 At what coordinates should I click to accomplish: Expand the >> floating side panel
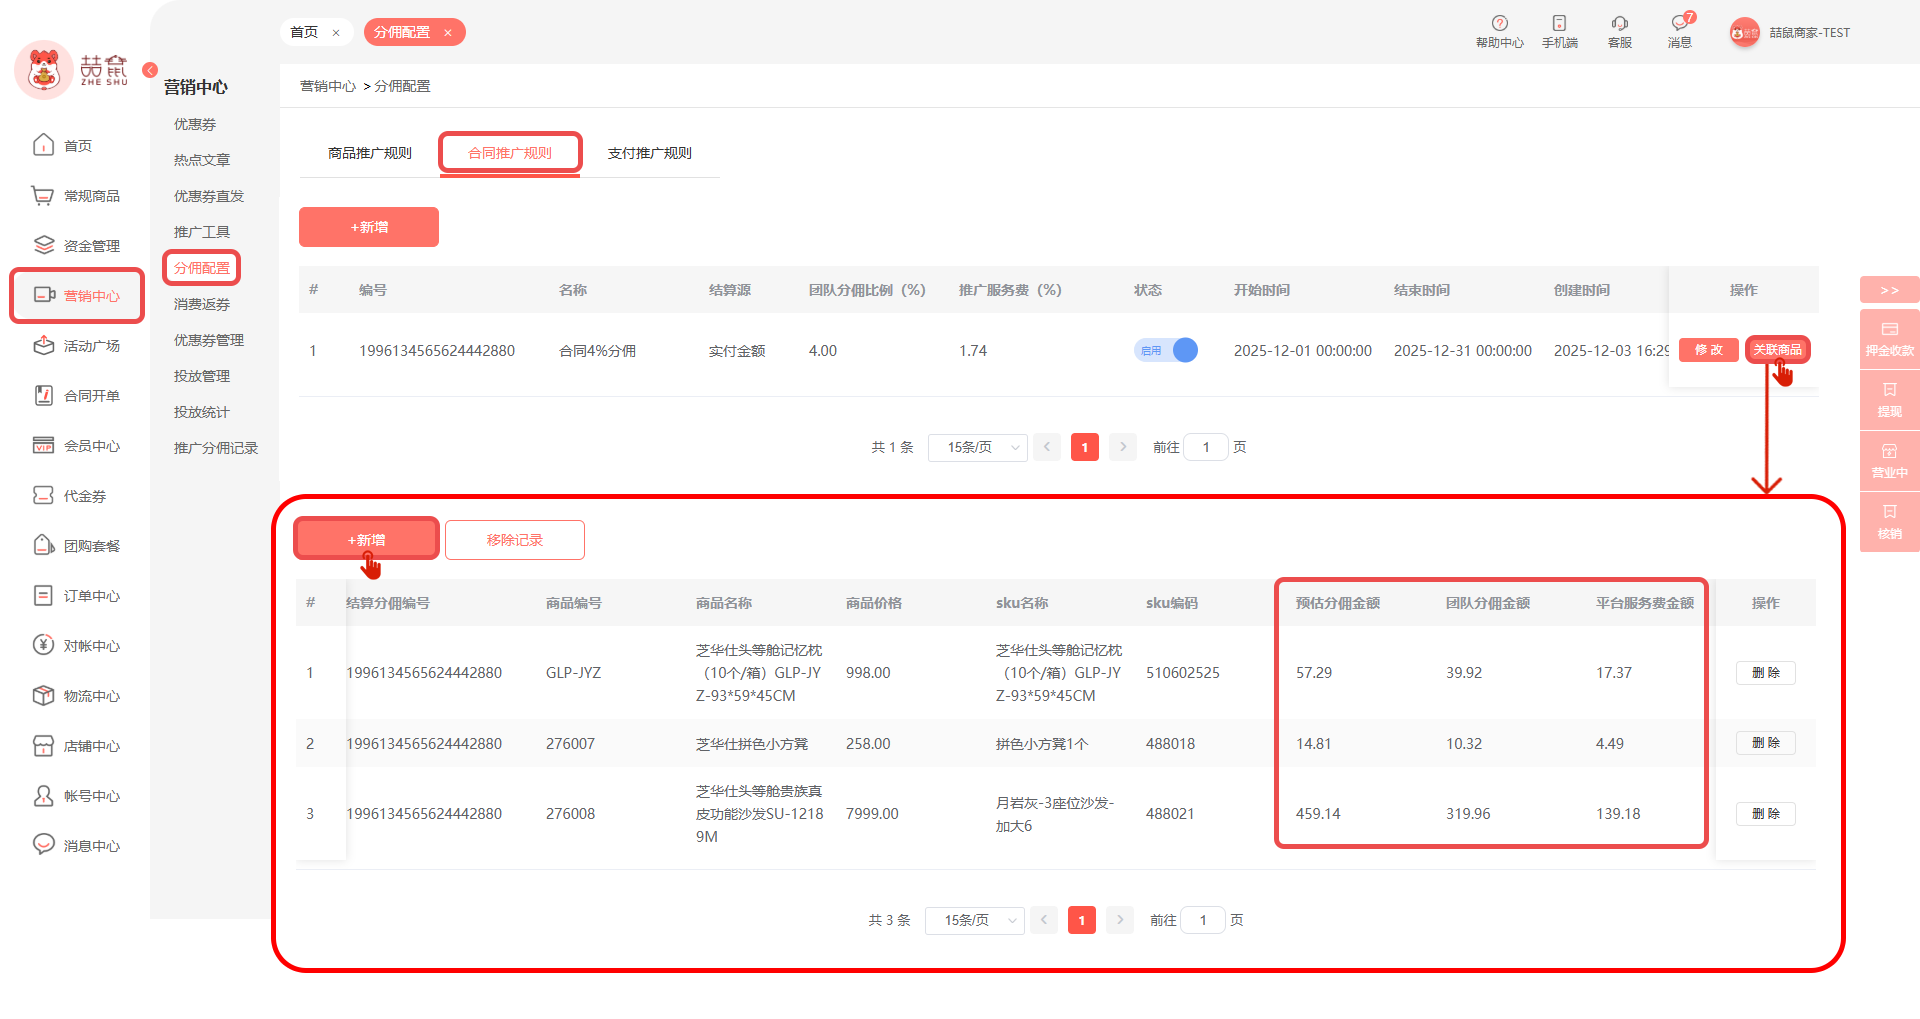(1889, 290)
